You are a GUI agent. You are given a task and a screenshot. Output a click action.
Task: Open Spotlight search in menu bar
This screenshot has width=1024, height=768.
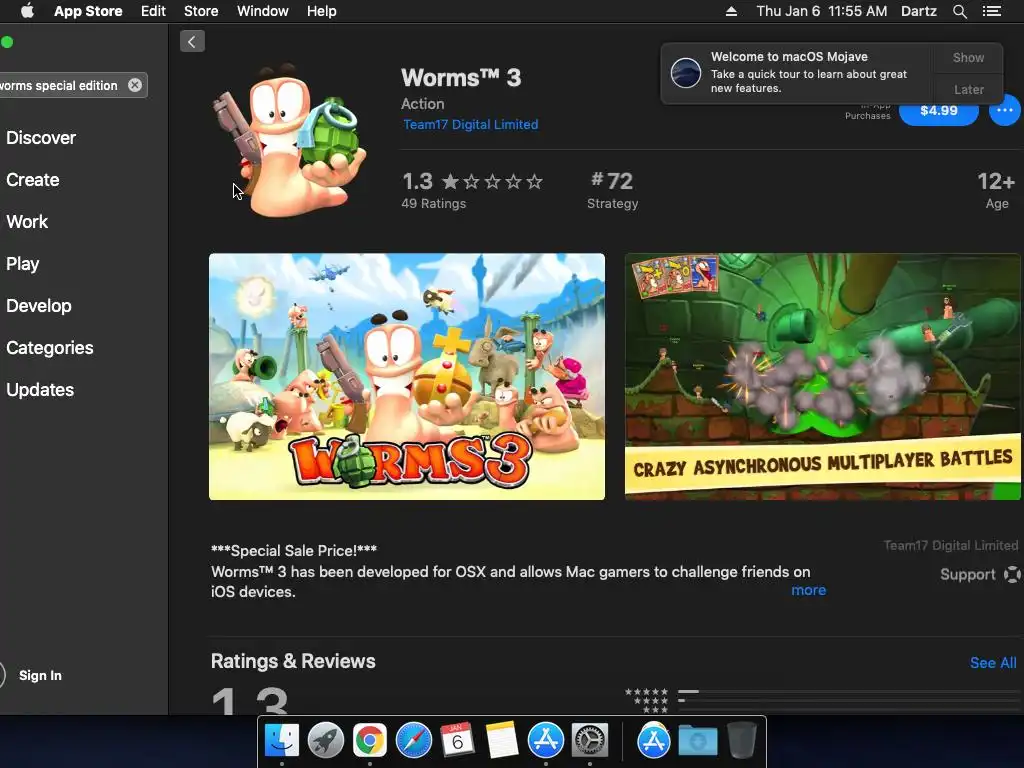click(959, 11)
